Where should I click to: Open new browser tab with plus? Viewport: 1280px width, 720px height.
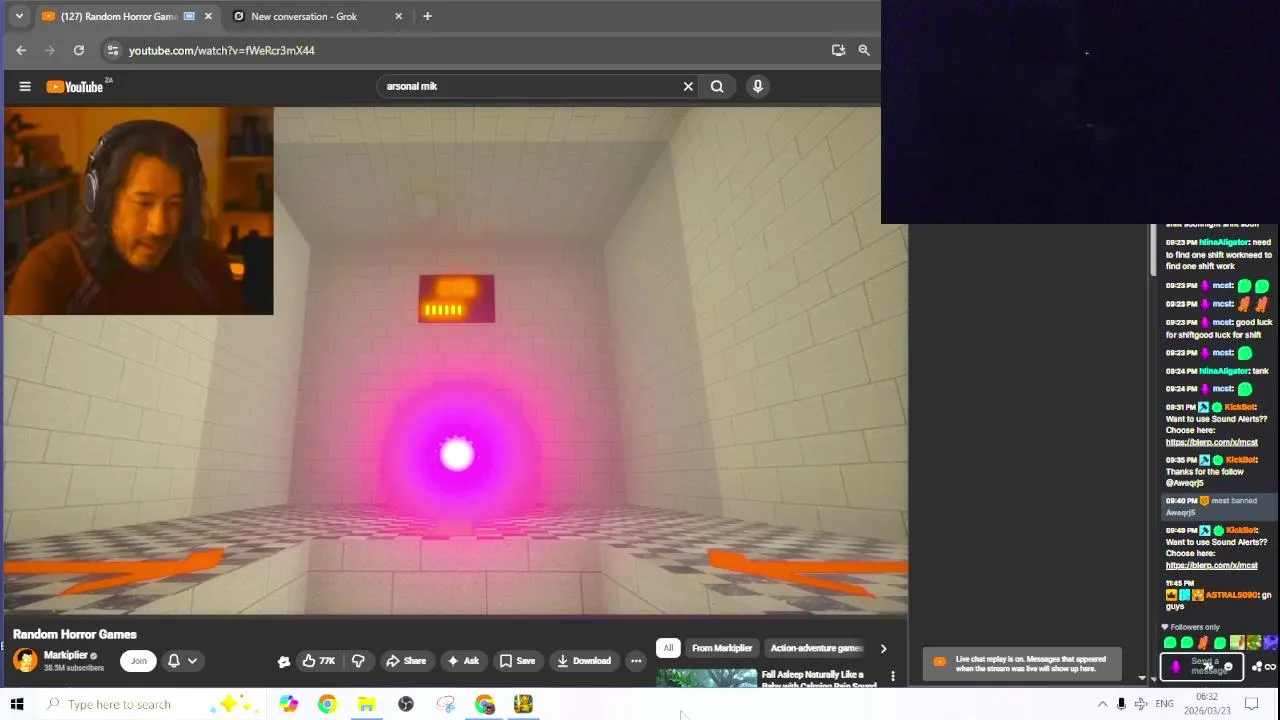coord(427,16)
